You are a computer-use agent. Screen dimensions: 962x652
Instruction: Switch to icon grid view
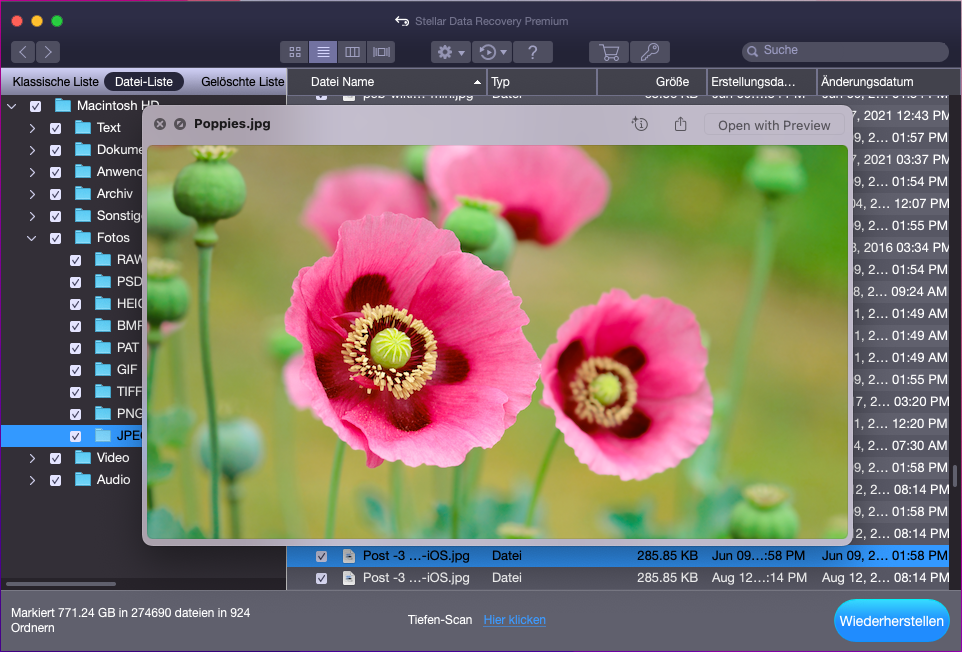(x=295, y=52)
